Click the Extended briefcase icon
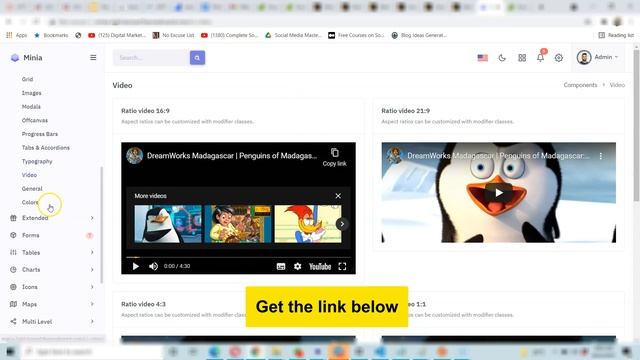The image size is (640, 360). pyautogui.click(x=13, y=218)
